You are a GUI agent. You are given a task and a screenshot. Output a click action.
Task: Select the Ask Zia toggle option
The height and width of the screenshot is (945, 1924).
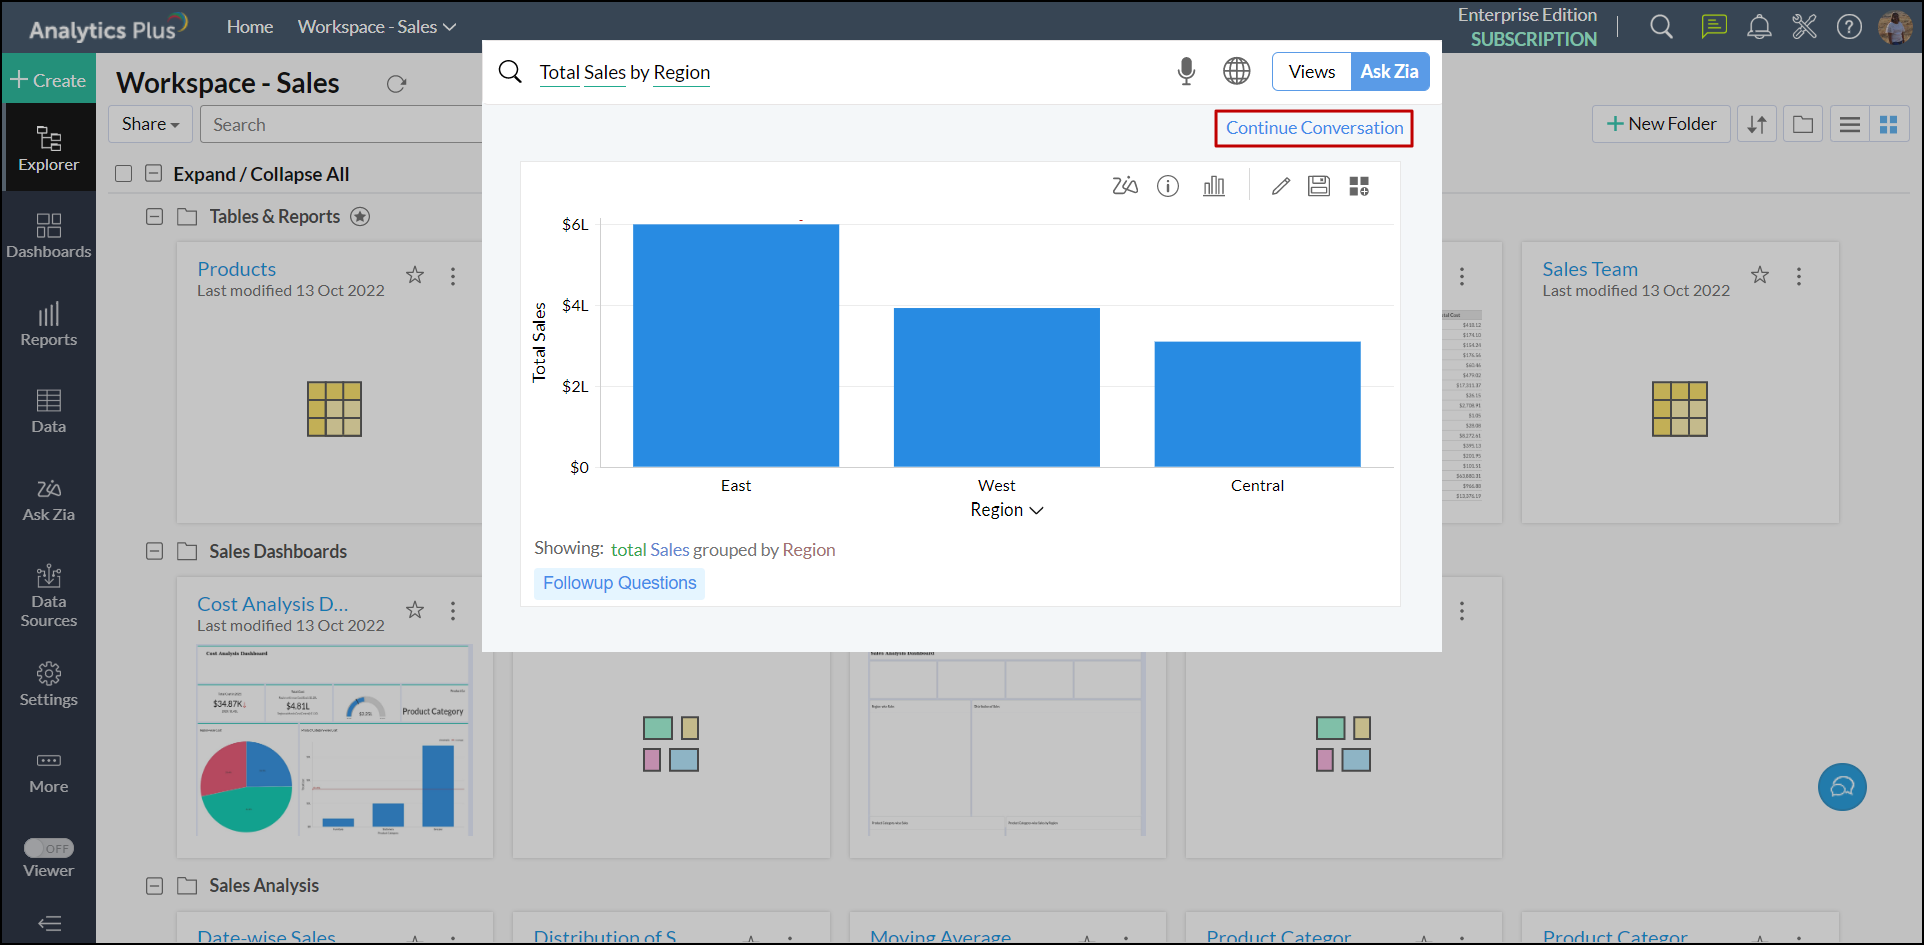(x=1389, y=71)
